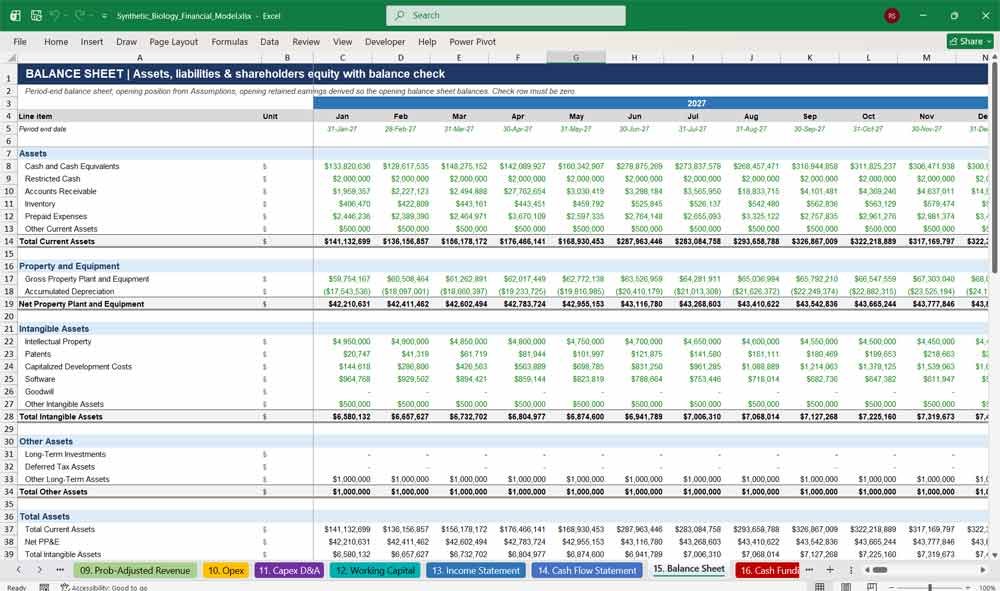Screen dimensions: 1000x591
Task: Open the Formulas ribbon tab
Action: (x=230, y=41)
